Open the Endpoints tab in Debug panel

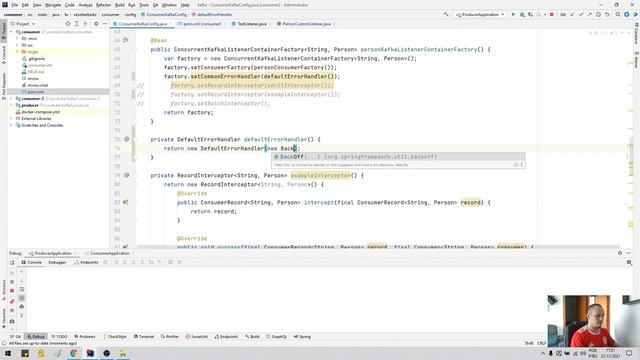coord(86,262)
